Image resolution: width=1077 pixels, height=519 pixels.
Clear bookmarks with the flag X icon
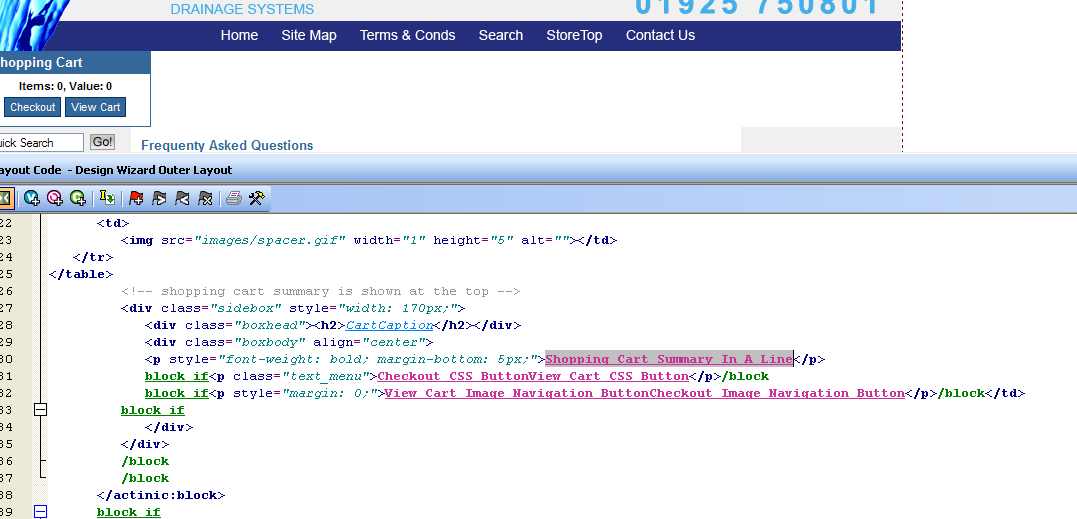coord(205,198)
